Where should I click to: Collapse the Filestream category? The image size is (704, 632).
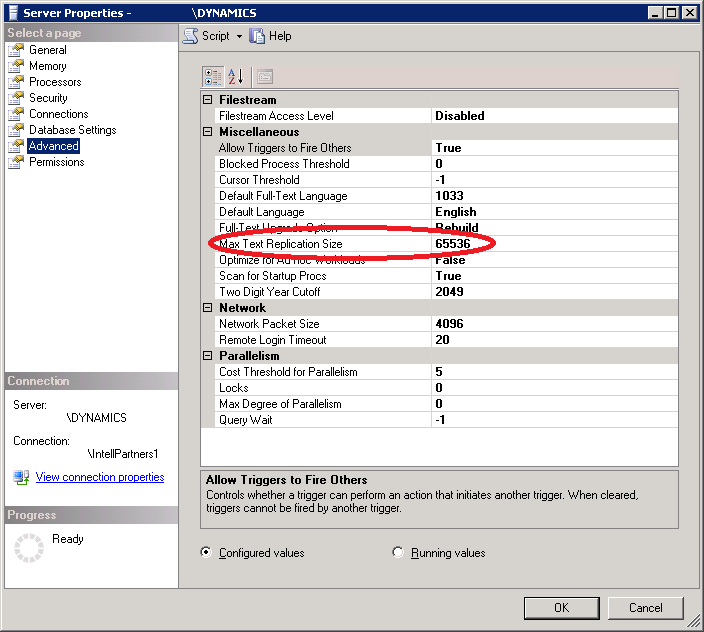coord(207,100)
